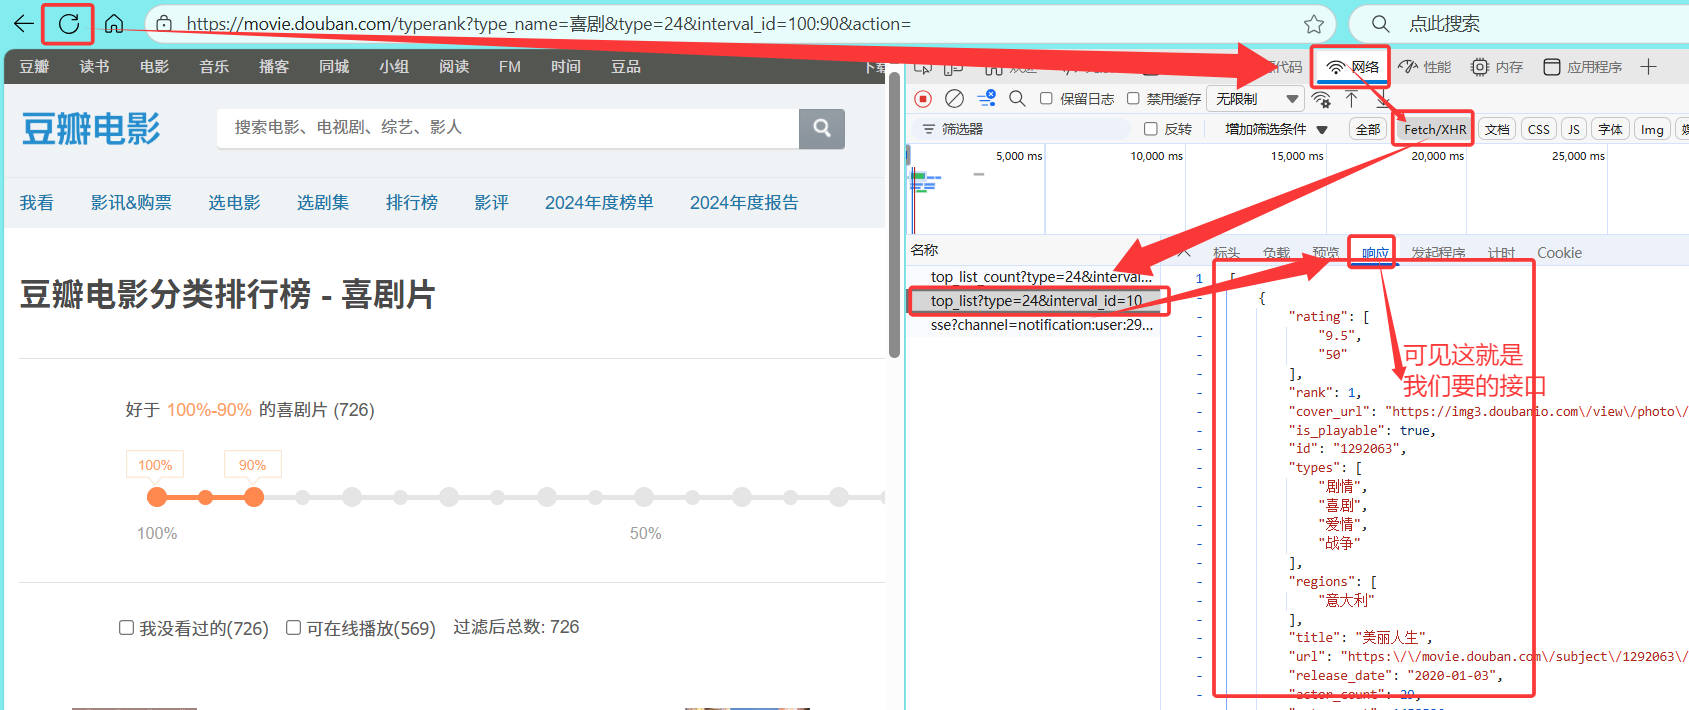Image resolution: width=1689 pixels, height=710 pixels.
Task: Open the Application (应用程序) panel
Action: tap(1582, 67)
